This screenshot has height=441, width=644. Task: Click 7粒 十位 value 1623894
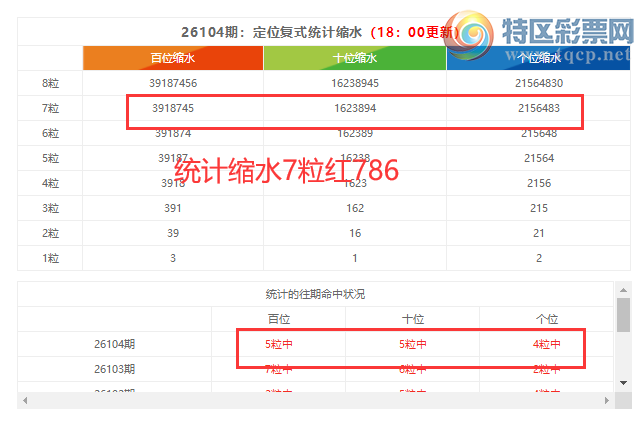354,108
